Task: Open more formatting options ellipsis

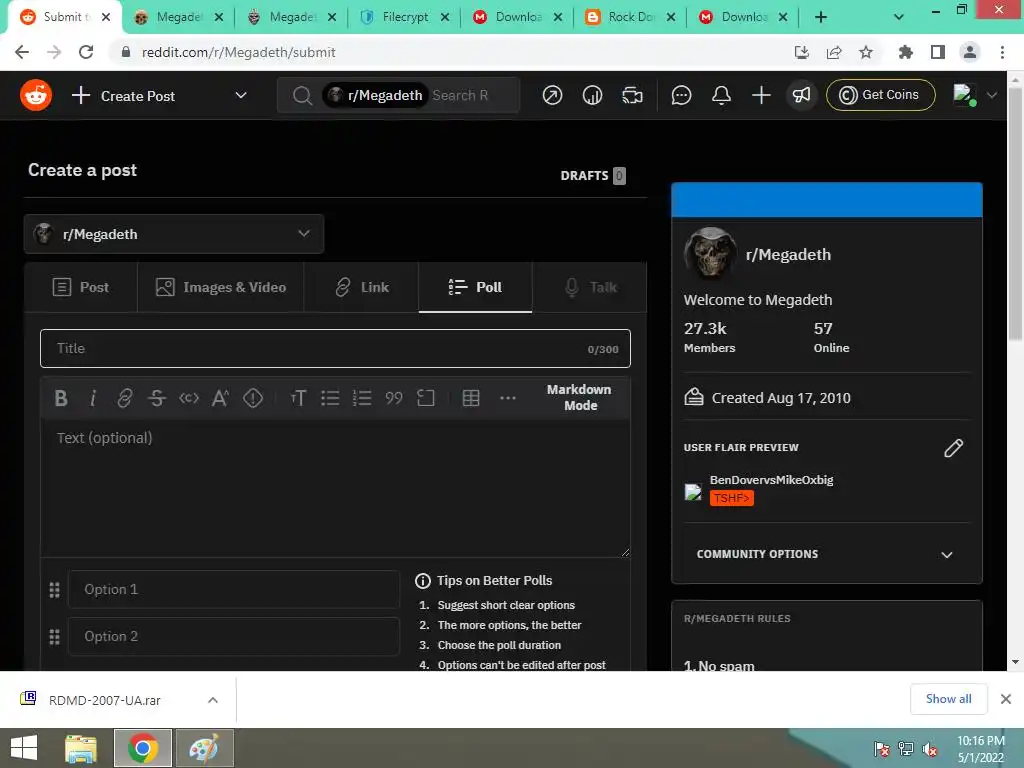Action: (507, 398)
